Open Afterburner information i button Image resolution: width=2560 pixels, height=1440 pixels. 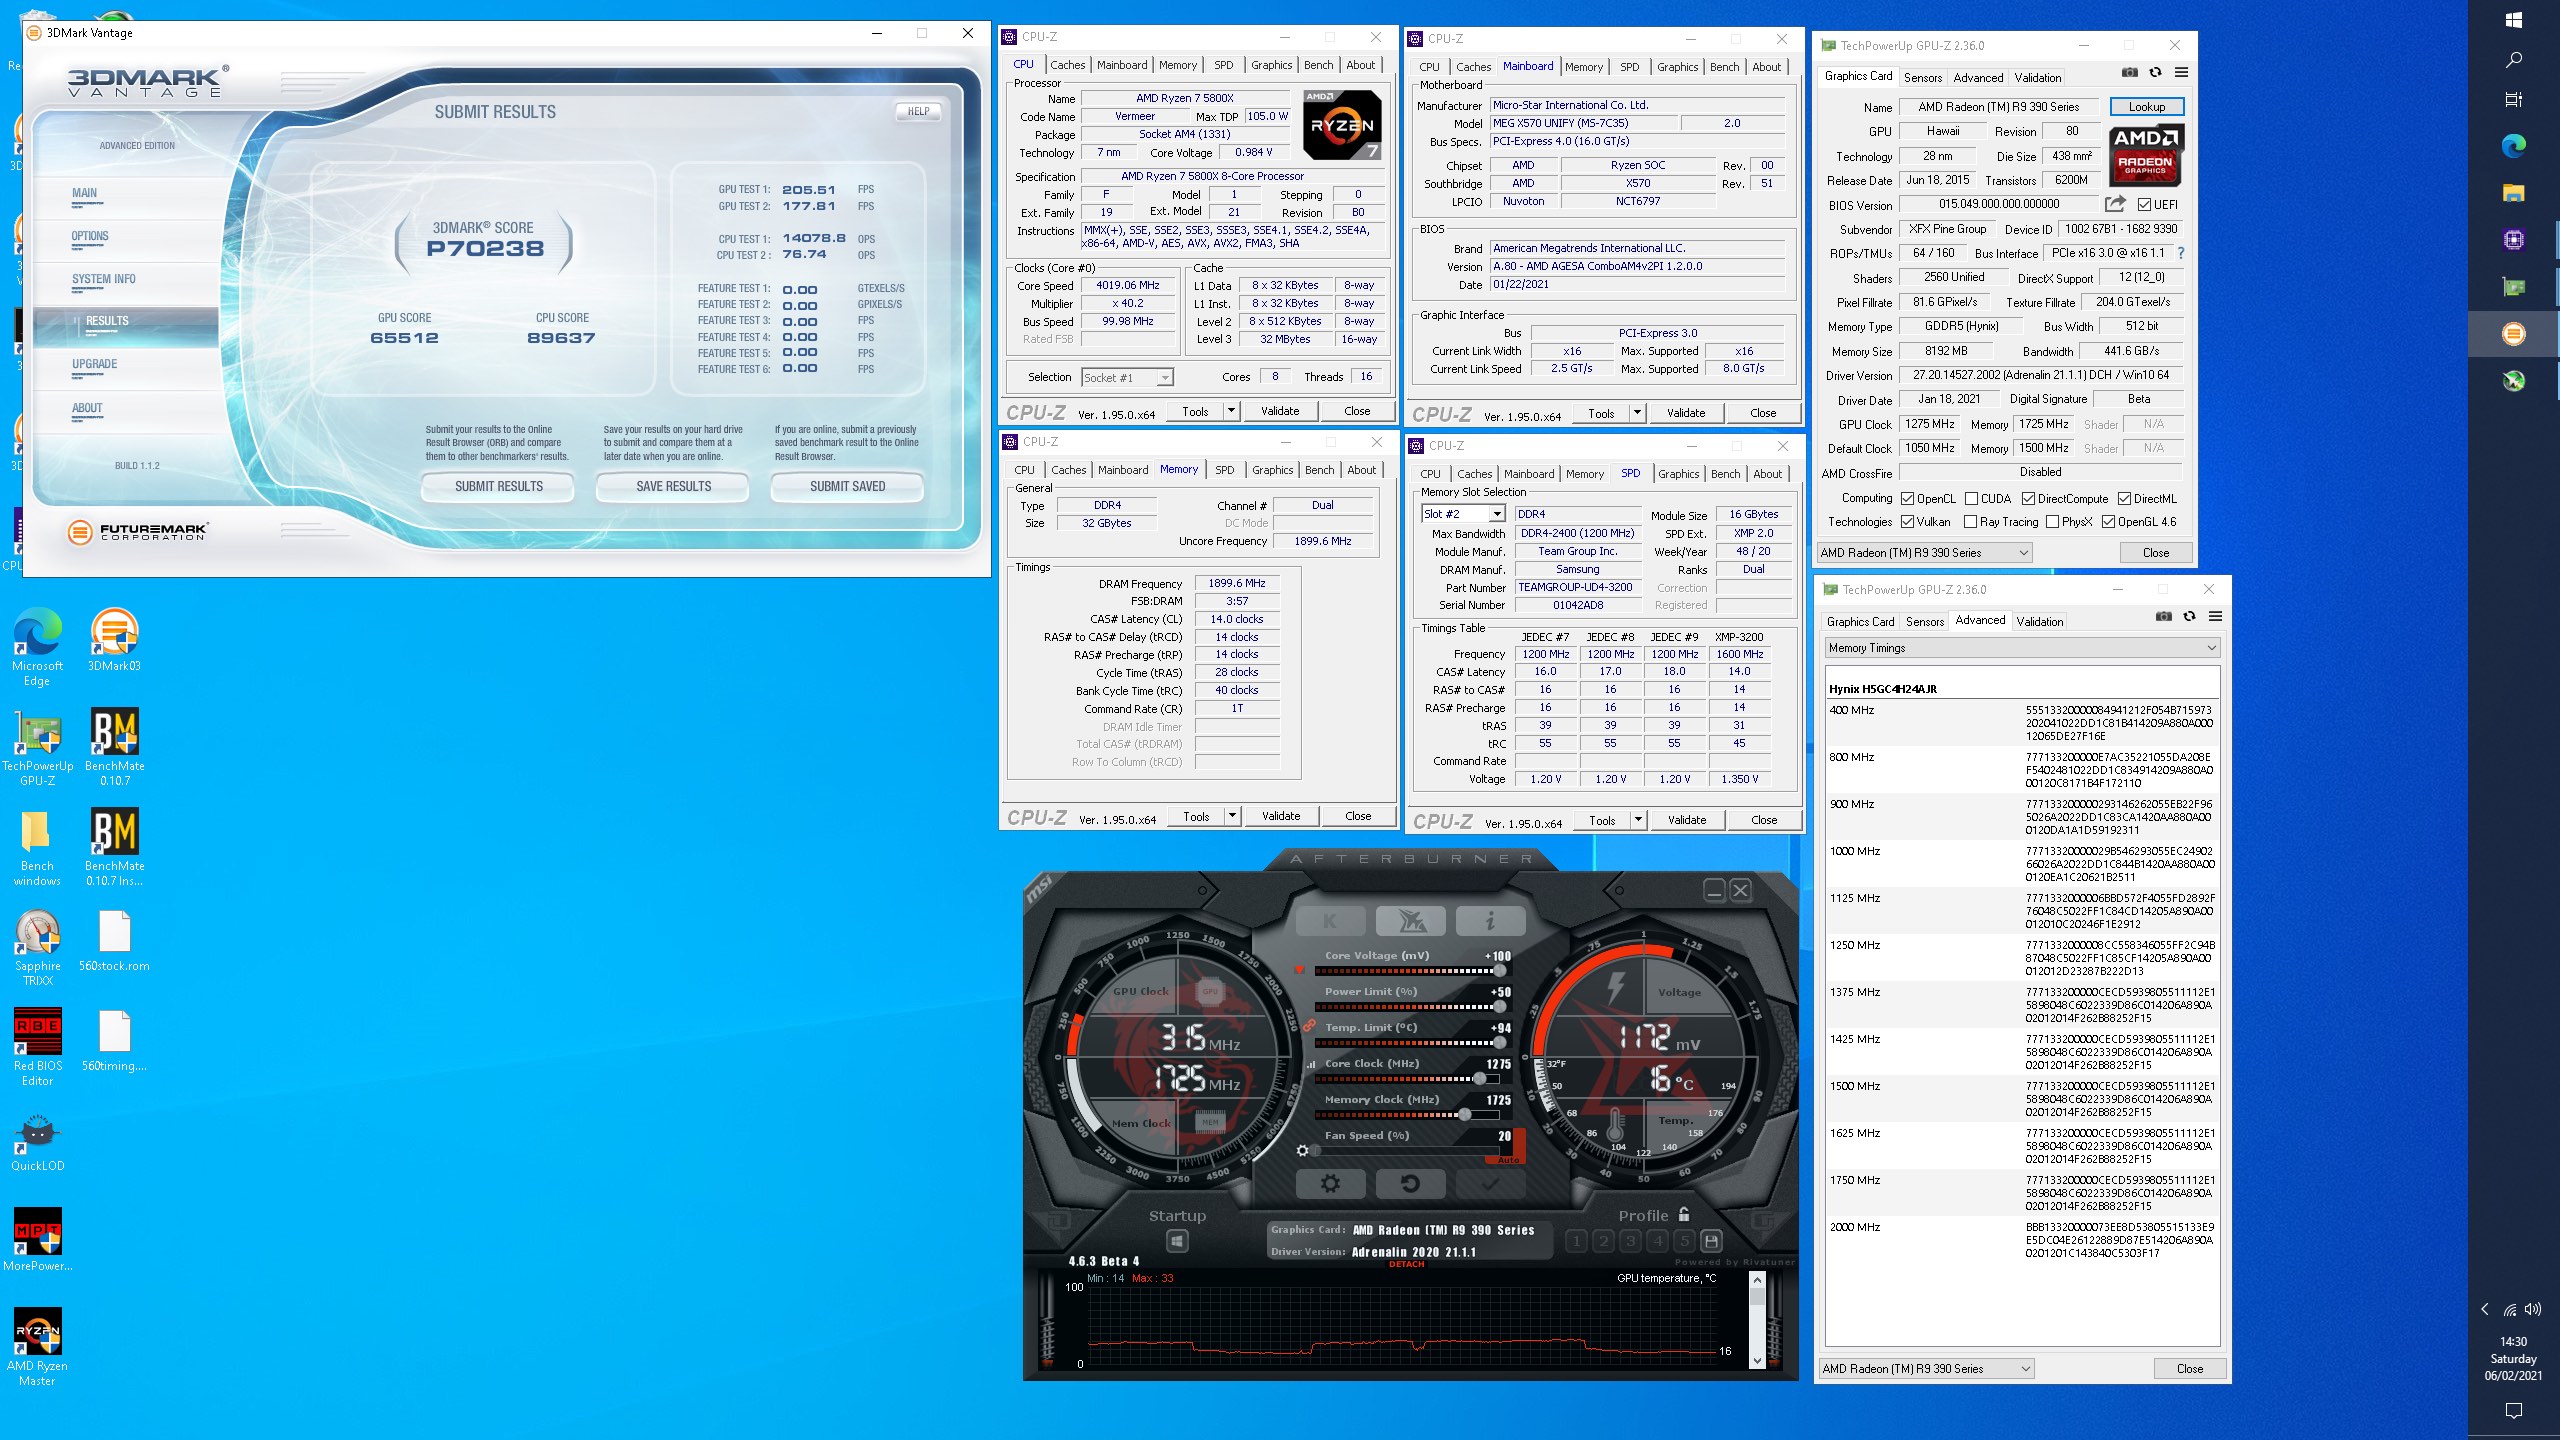coord(1490,920)
